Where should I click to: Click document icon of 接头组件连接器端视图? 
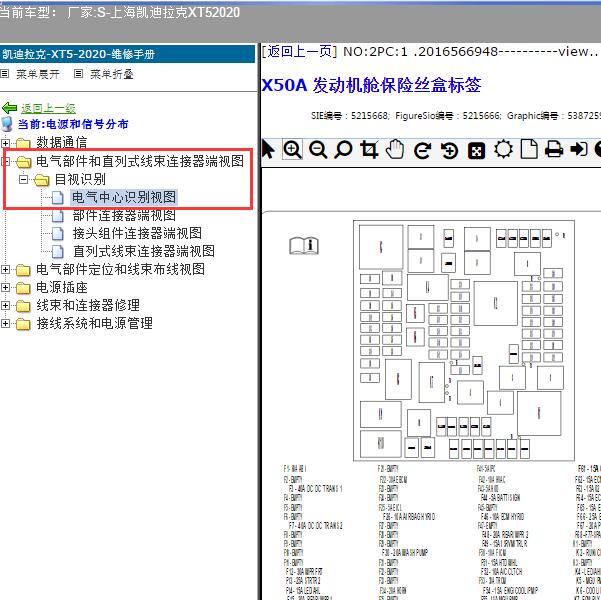tap(57, 233)
